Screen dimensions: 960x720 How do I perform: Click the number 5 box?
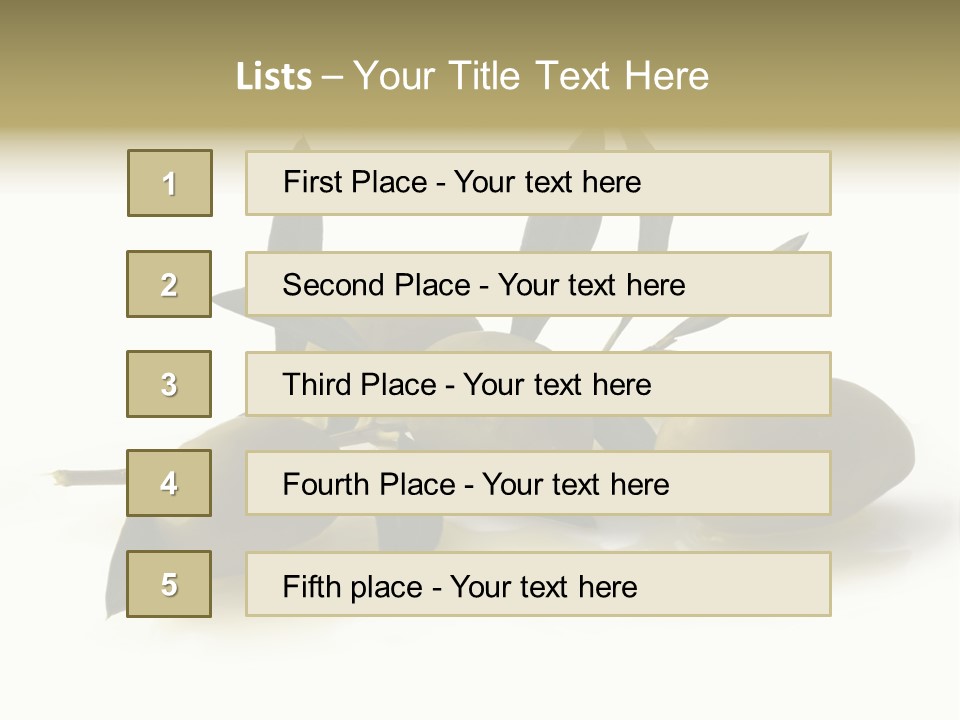tap(169, 584)
